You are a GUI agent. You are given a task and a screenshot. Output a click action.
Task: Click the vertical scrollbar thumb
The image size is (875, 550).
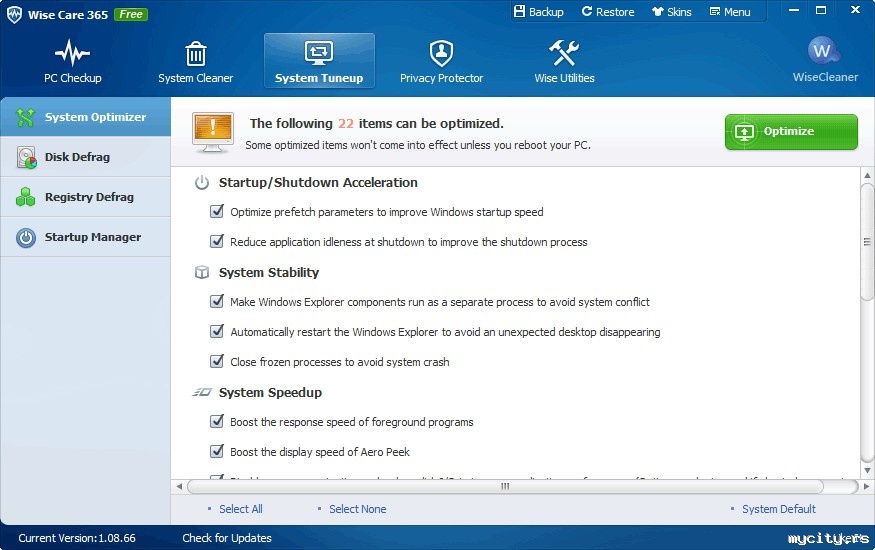[867, 242]
